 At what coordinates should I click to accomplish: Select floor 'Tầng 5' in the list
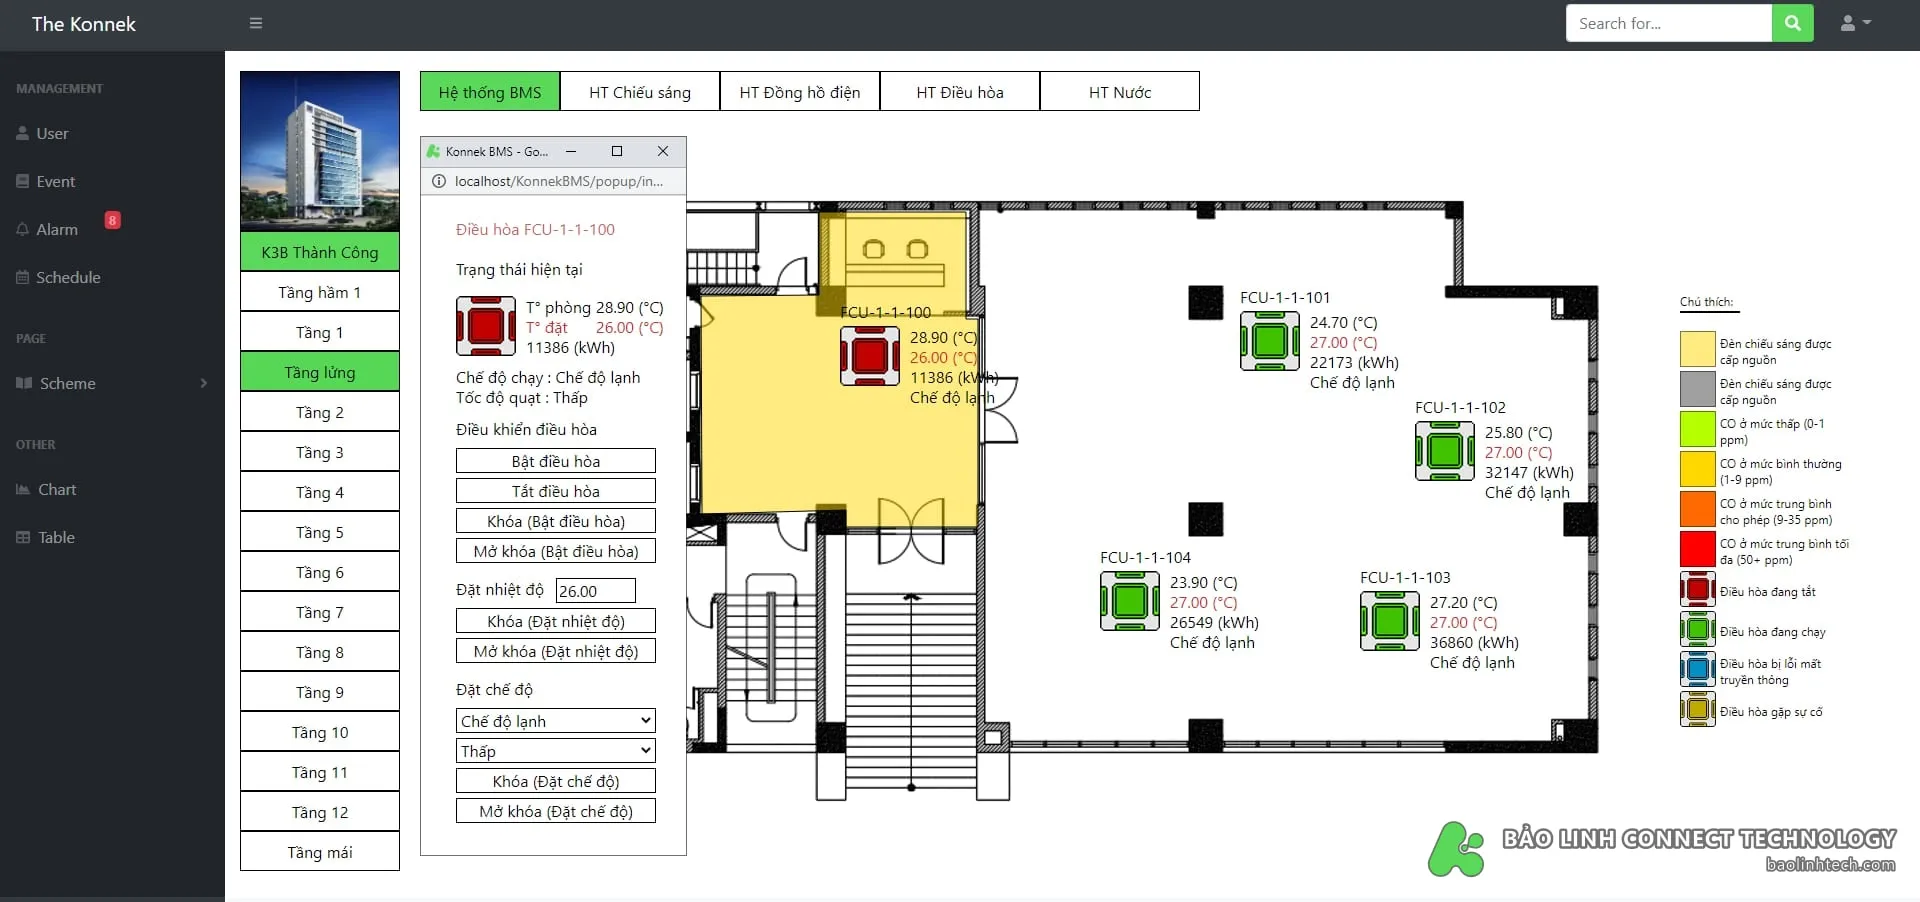pos(320,532)
